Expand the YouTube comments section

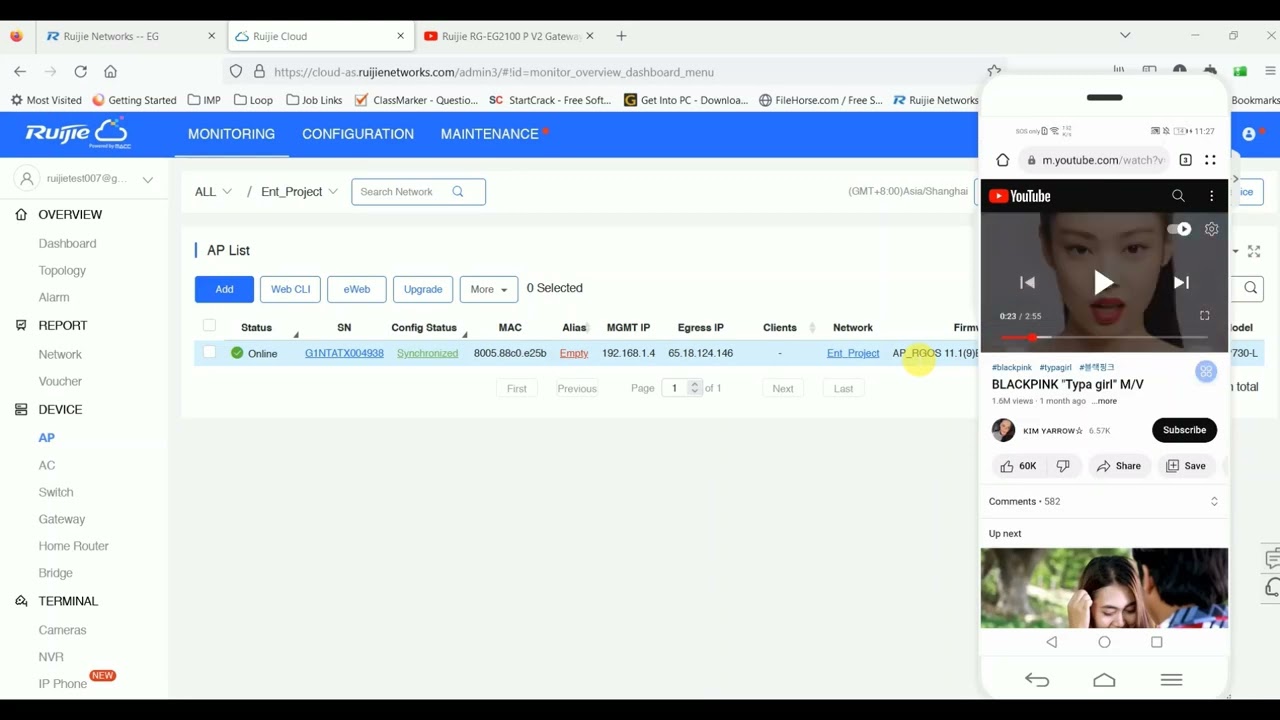pyautogui.click(x=1214, y=502)
